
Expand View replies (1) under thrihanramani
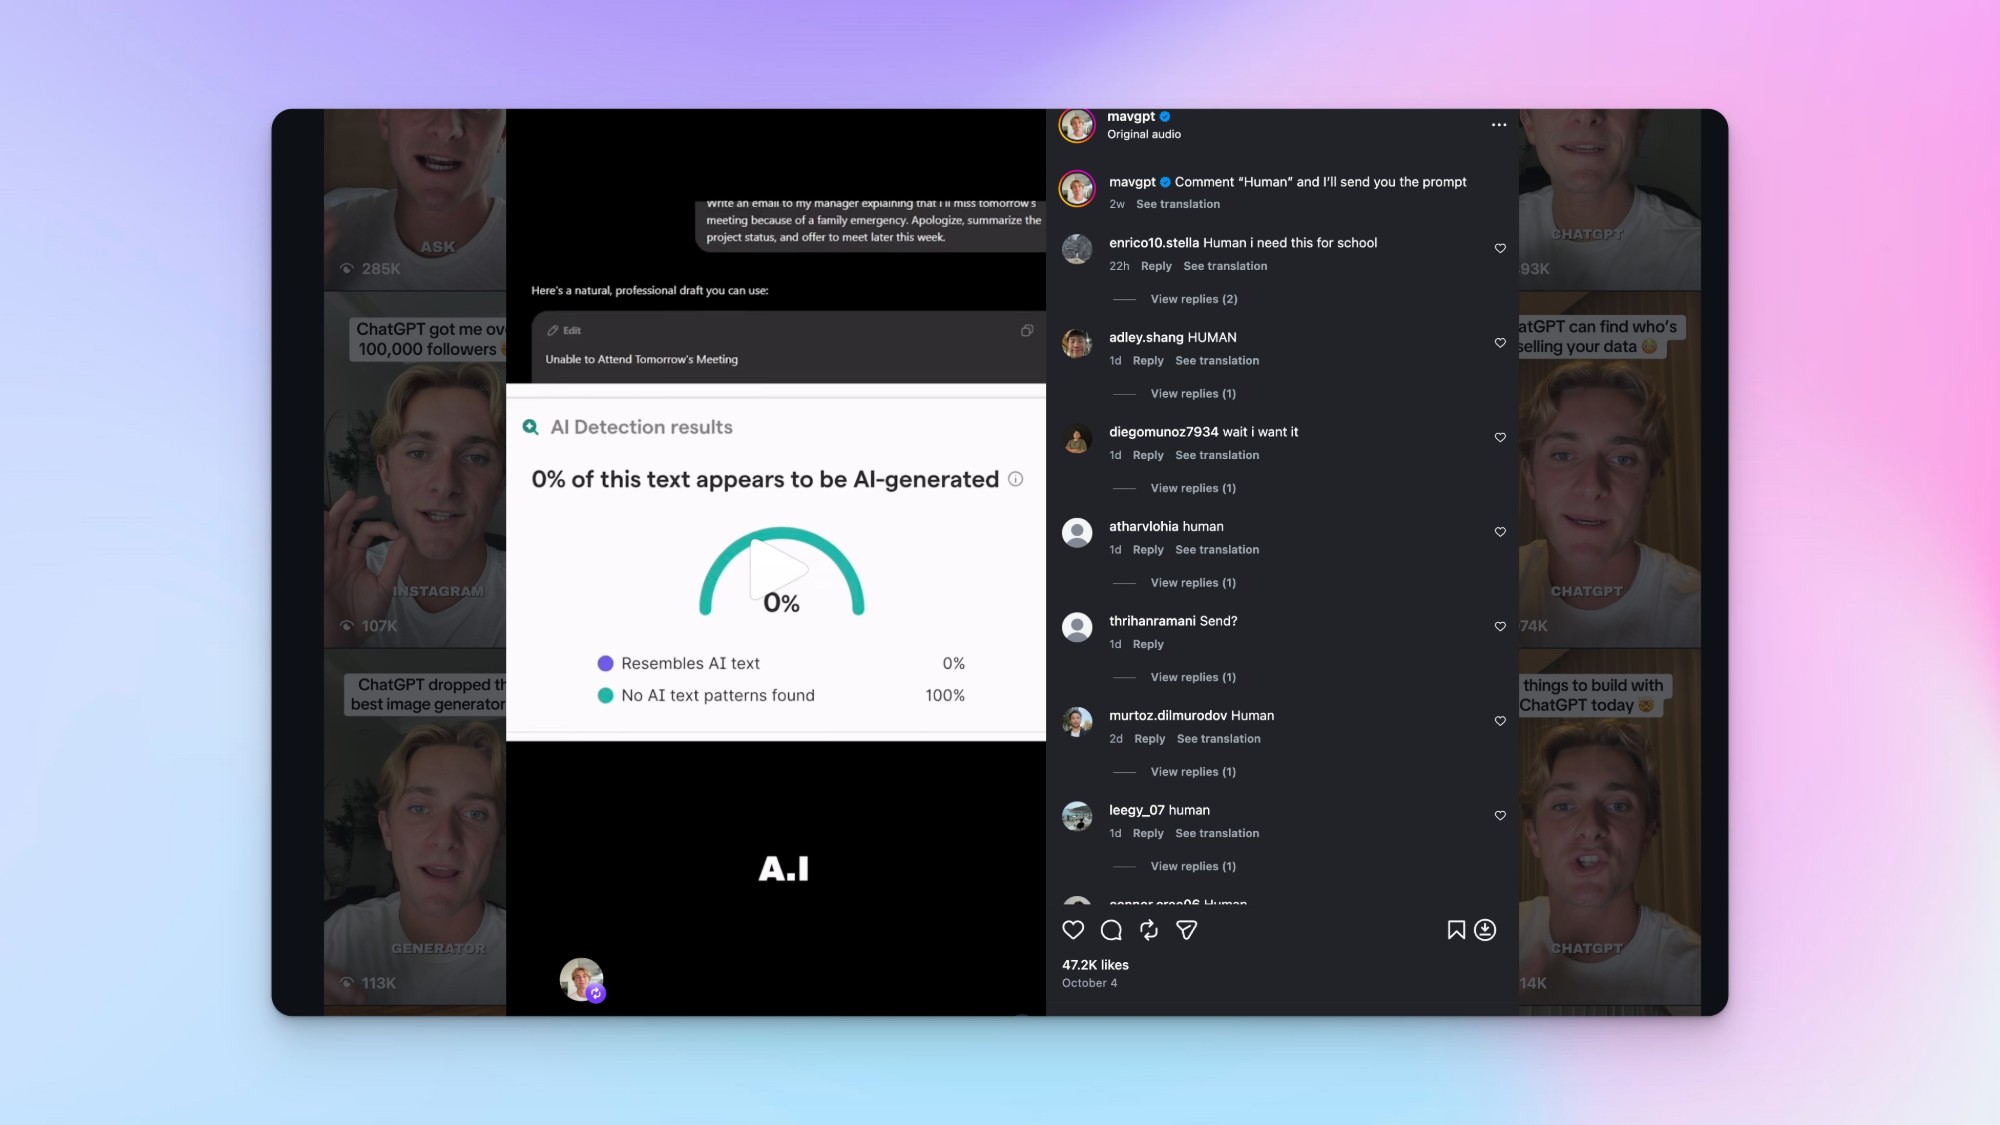click(x=1193, y=677)
